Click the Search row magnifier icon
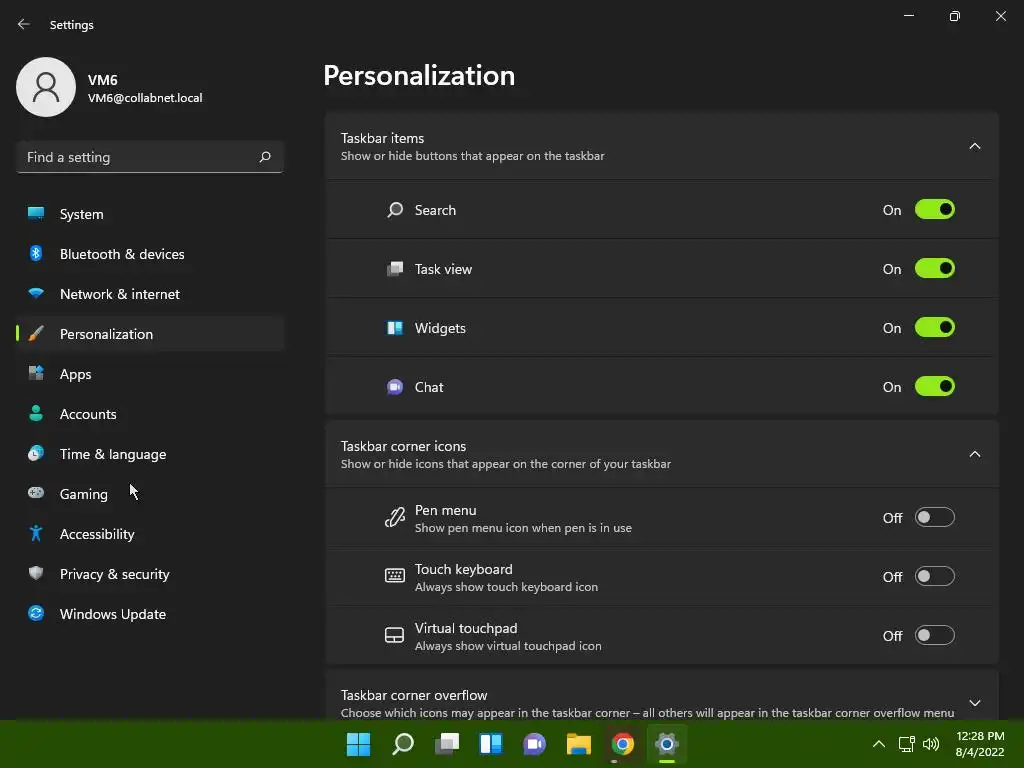 [394, 210]
